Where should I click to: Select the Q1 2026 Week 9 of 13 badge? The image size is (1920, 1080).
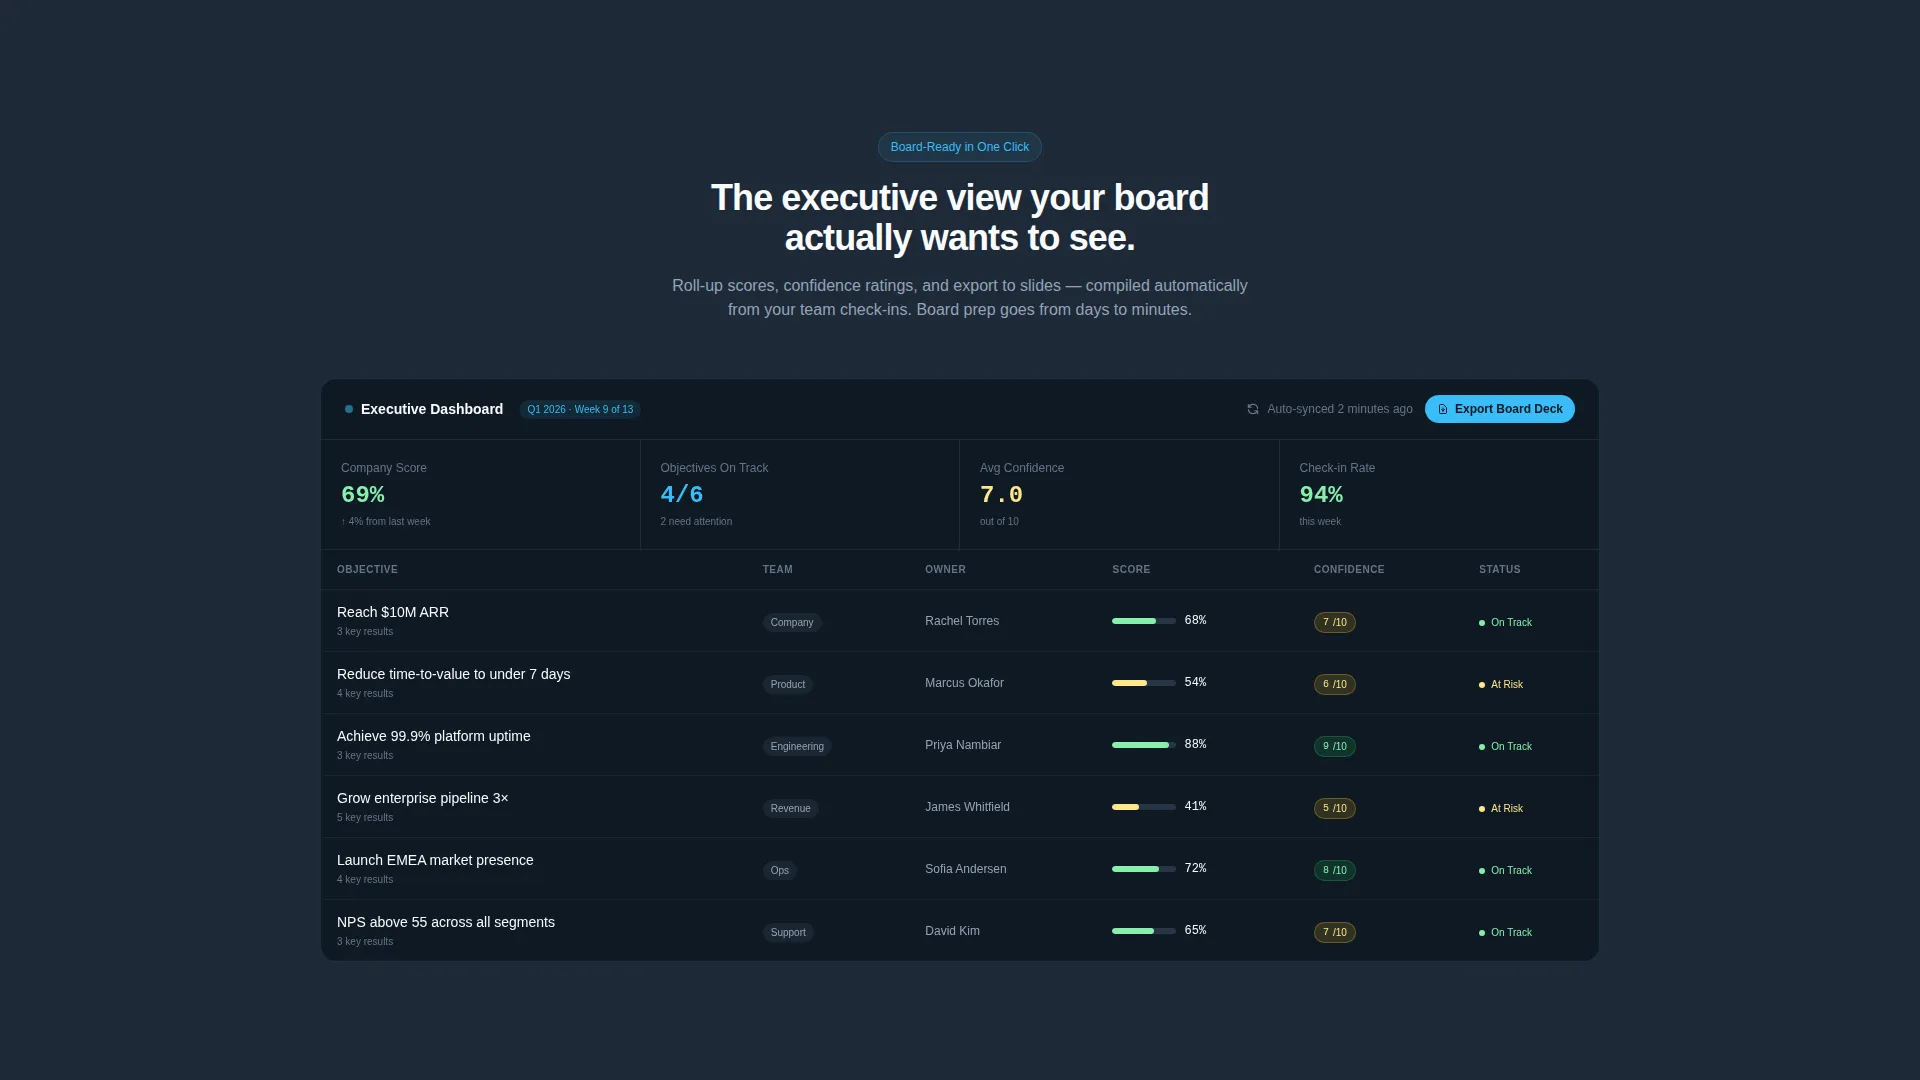pos(580,410)
